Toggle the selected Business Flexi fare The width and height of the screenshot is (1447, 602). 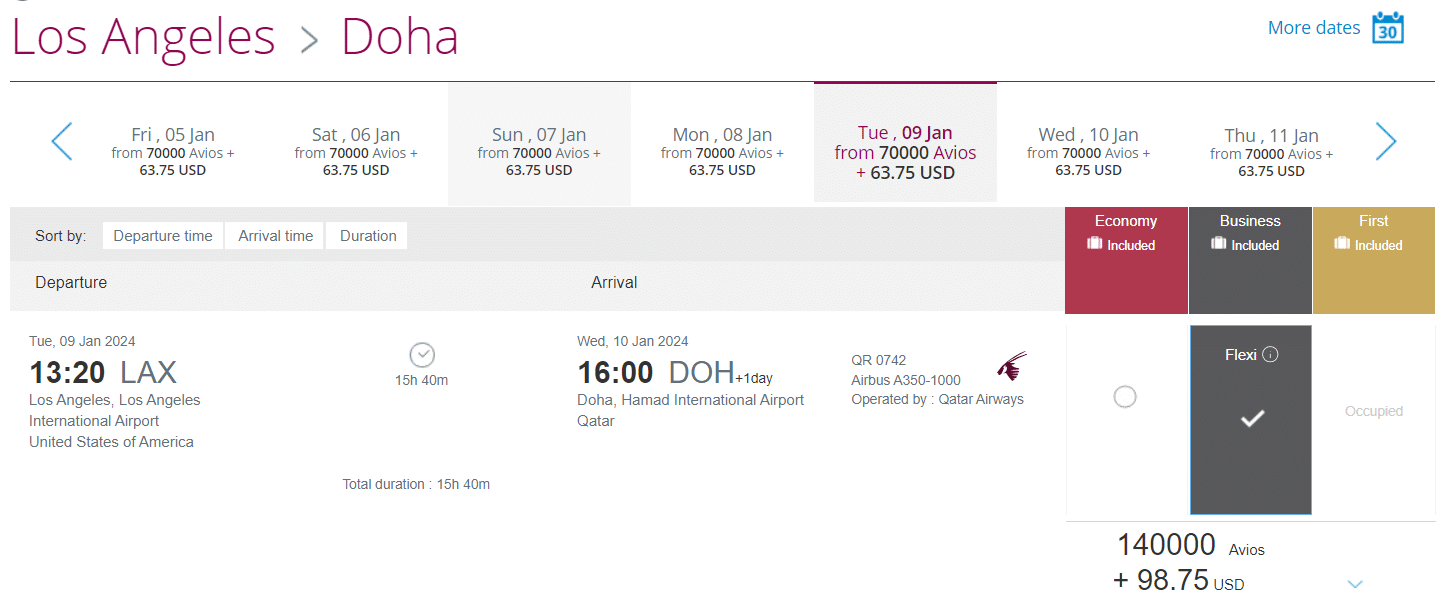(x=1251, y=419)
